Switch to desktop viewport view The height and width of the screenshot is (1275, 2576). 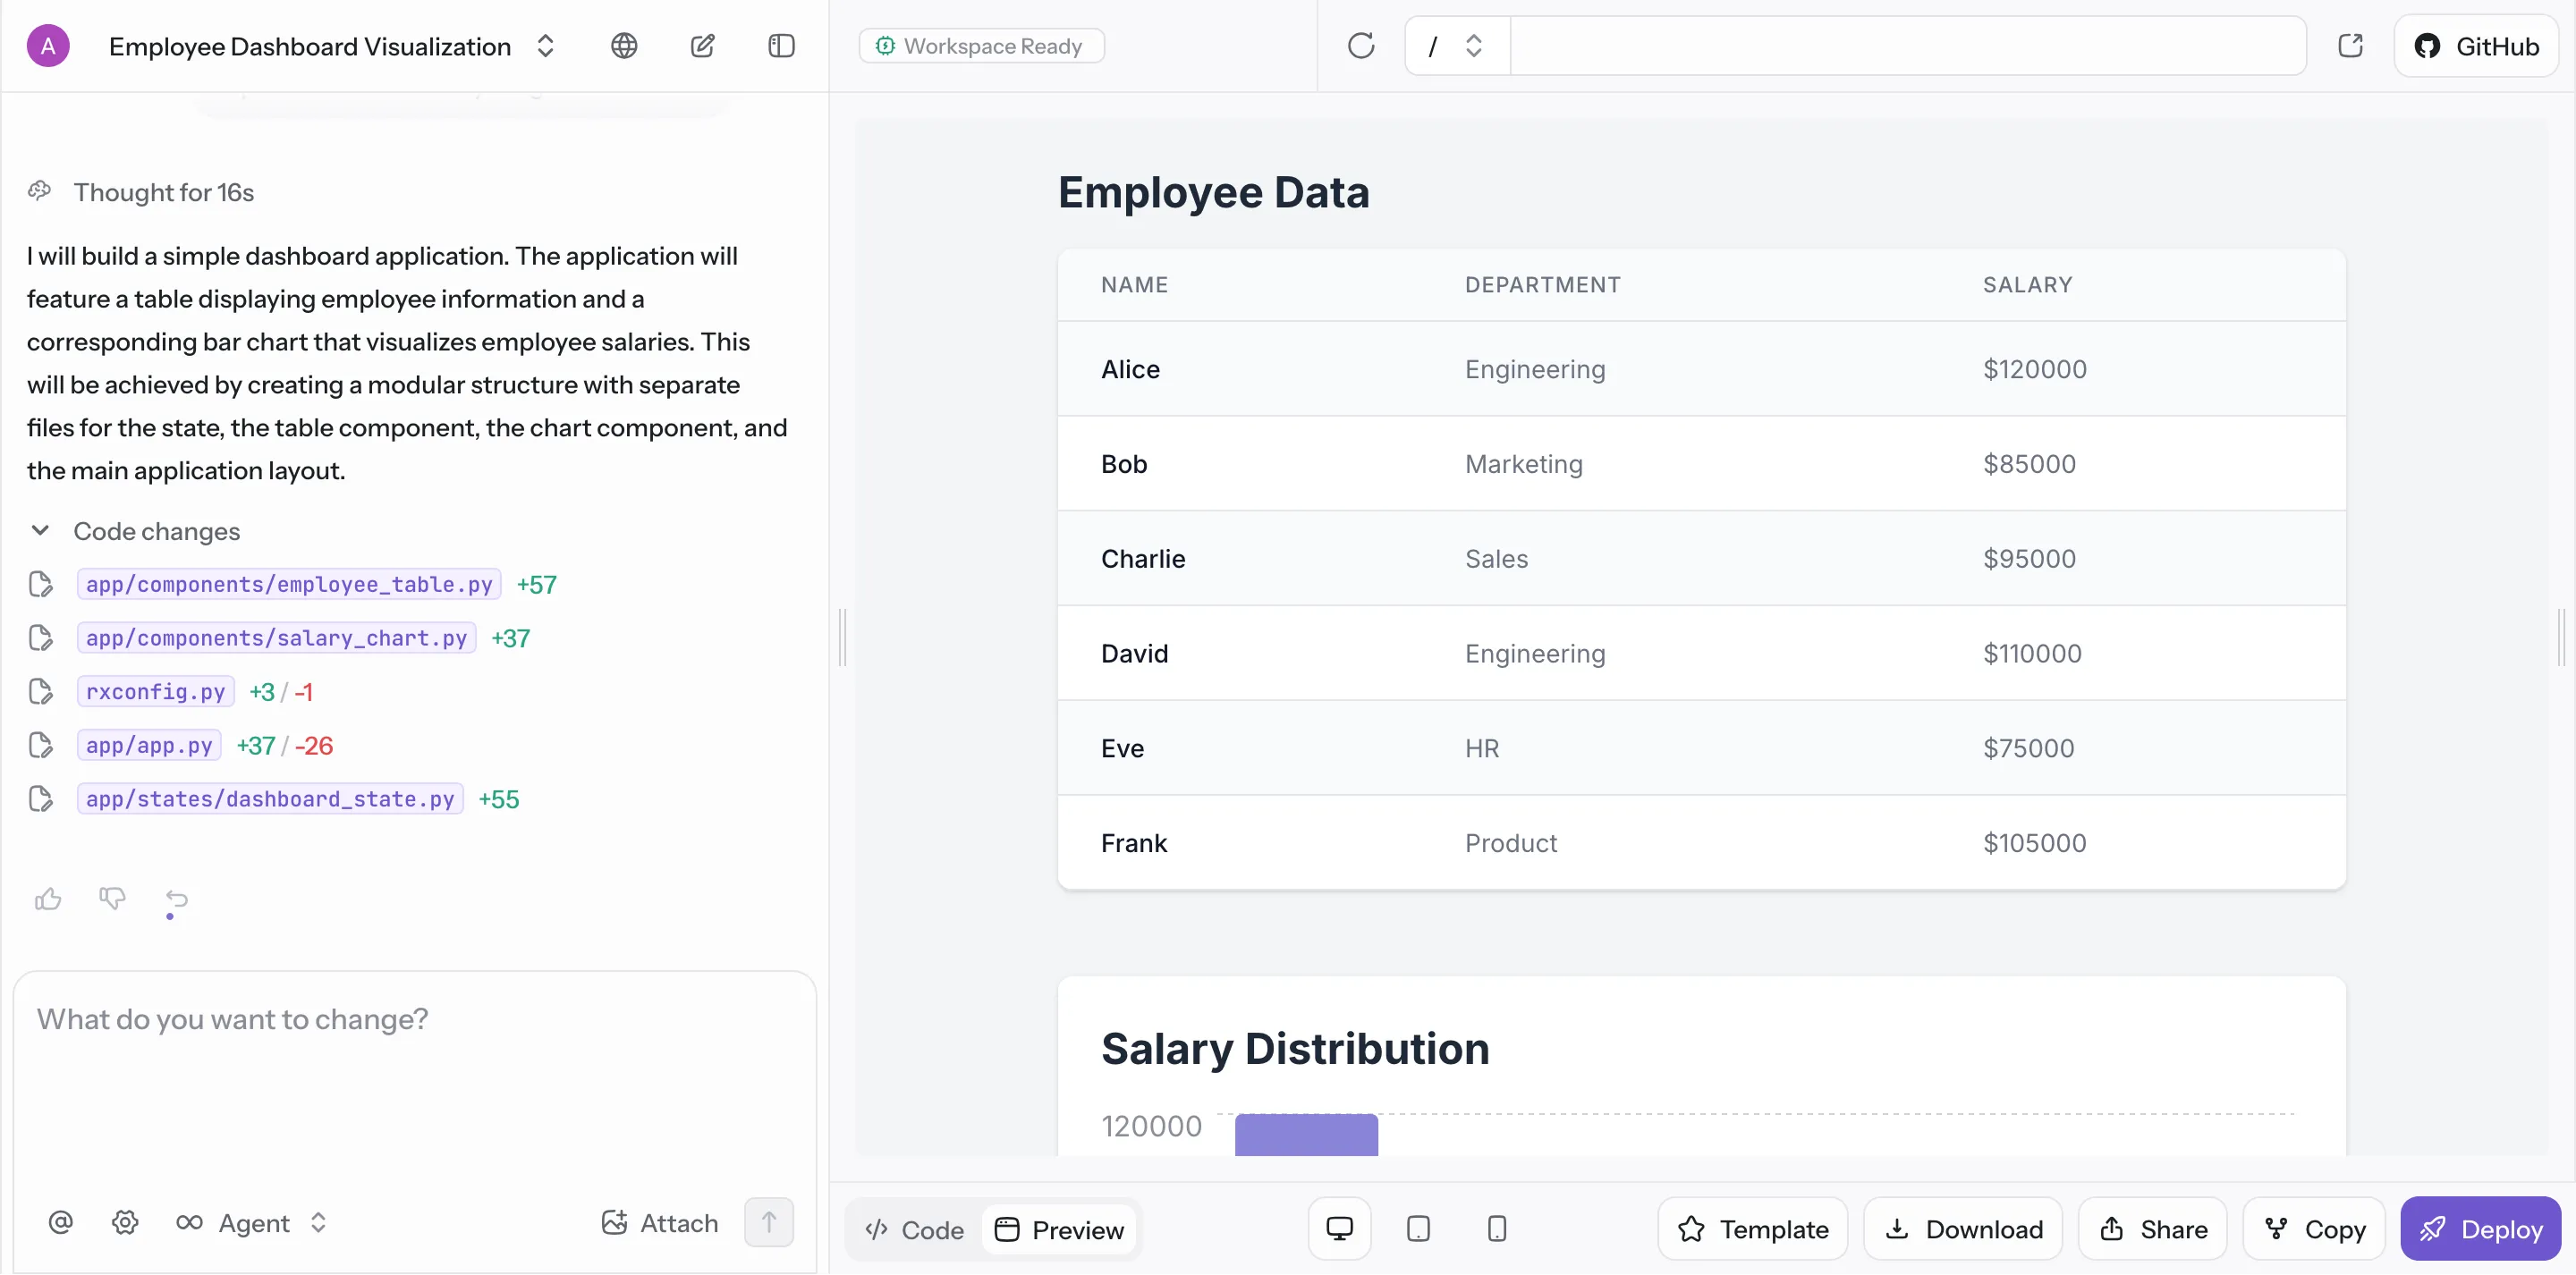pyautogui.click(x=1339, y=1228)
